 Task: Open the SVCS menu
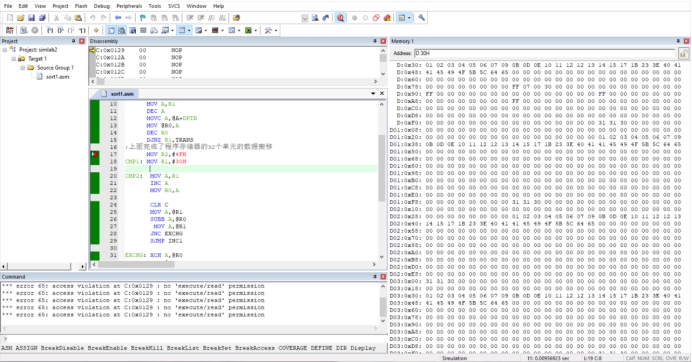point(174,6)
